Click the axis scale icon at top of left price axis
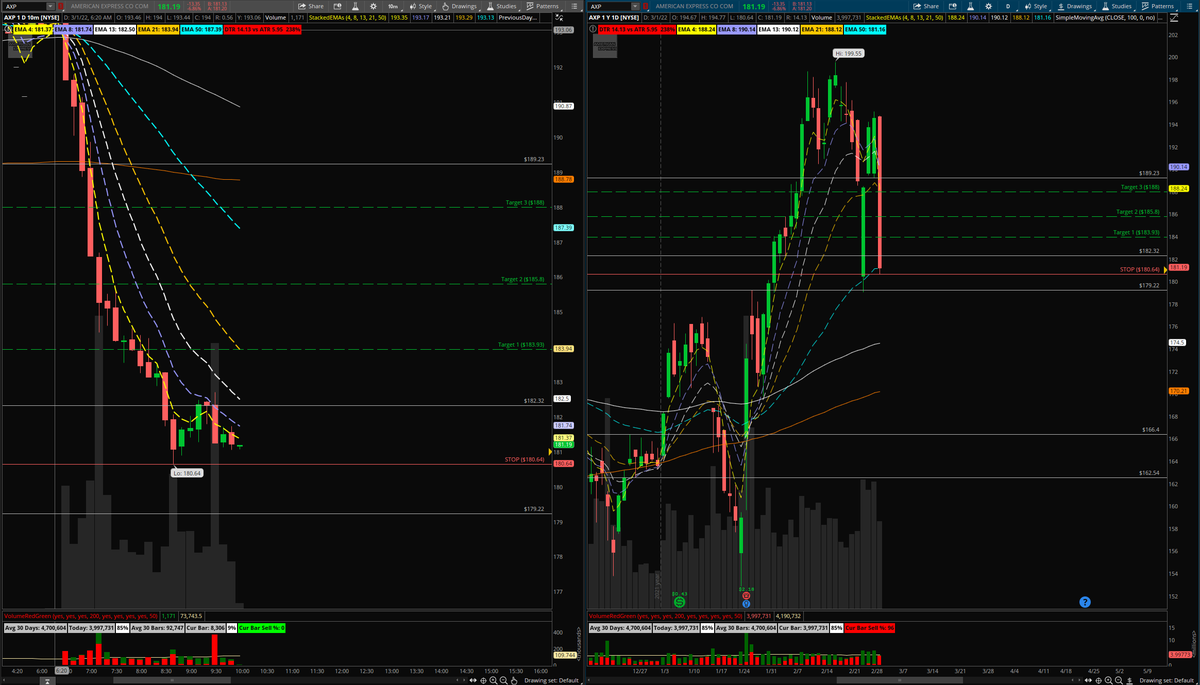 (x=559, y=18)
